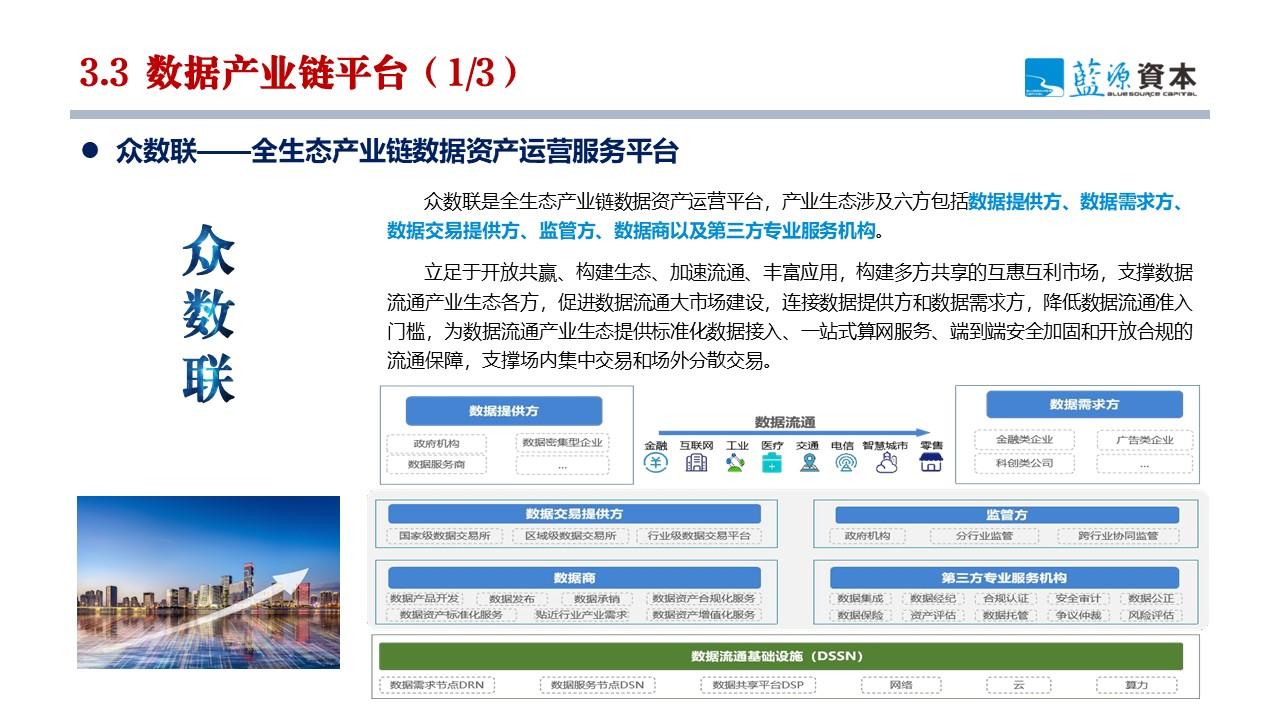Click the 风险评估 box
The height and width of the screenshot is (720, 1280).
click(1150, 615)
